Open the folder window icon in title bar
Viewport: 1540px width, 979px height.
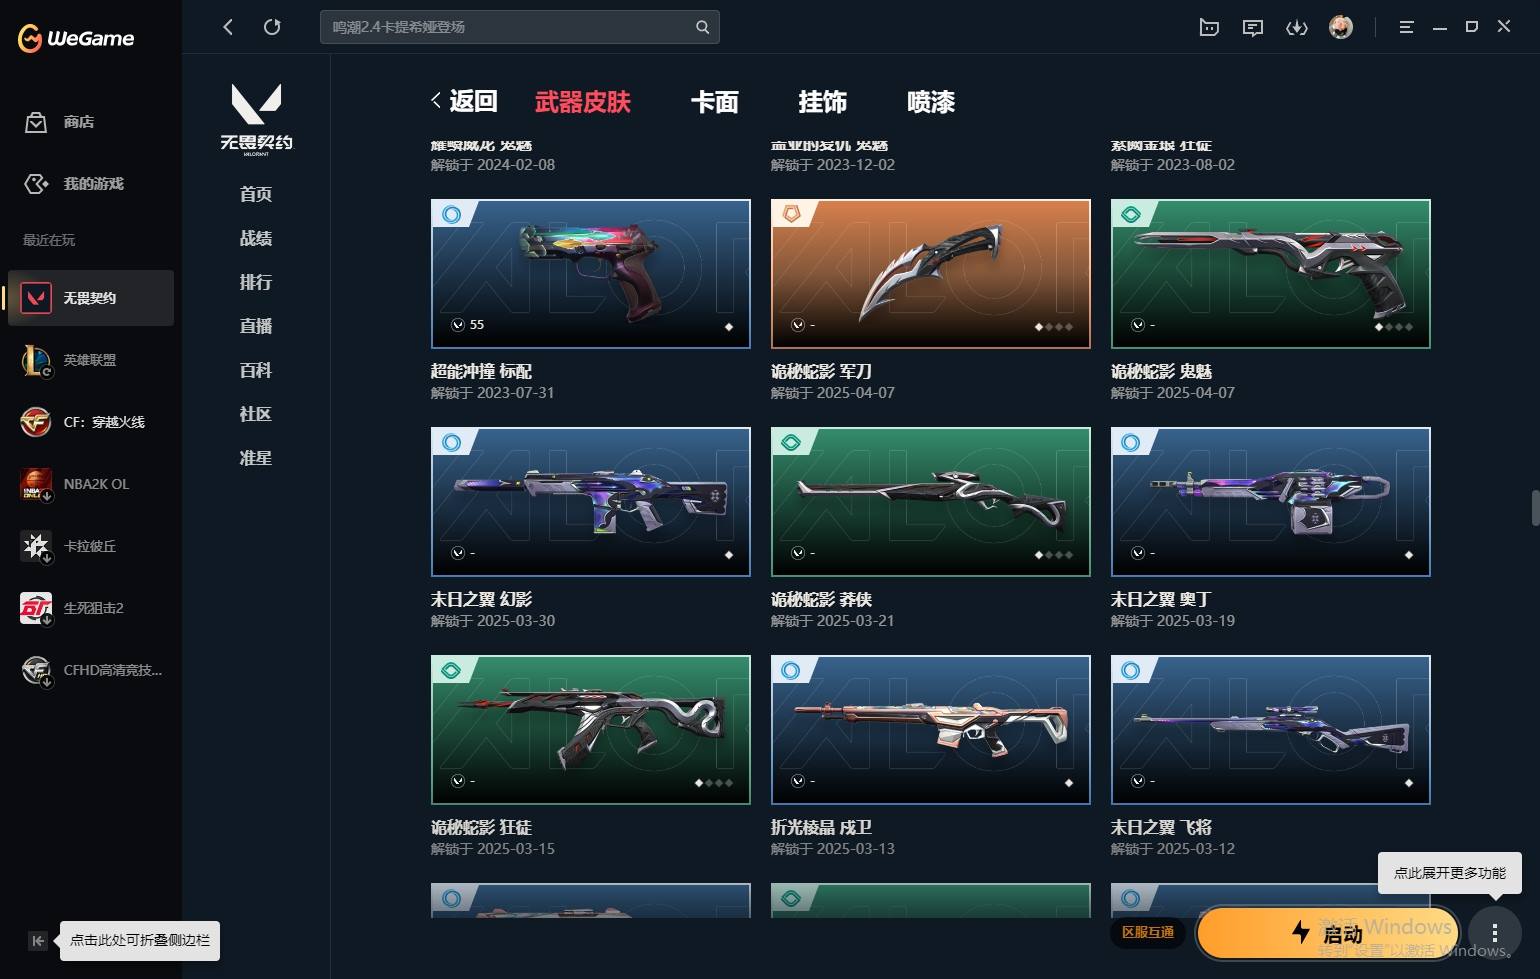[1209, 28]
